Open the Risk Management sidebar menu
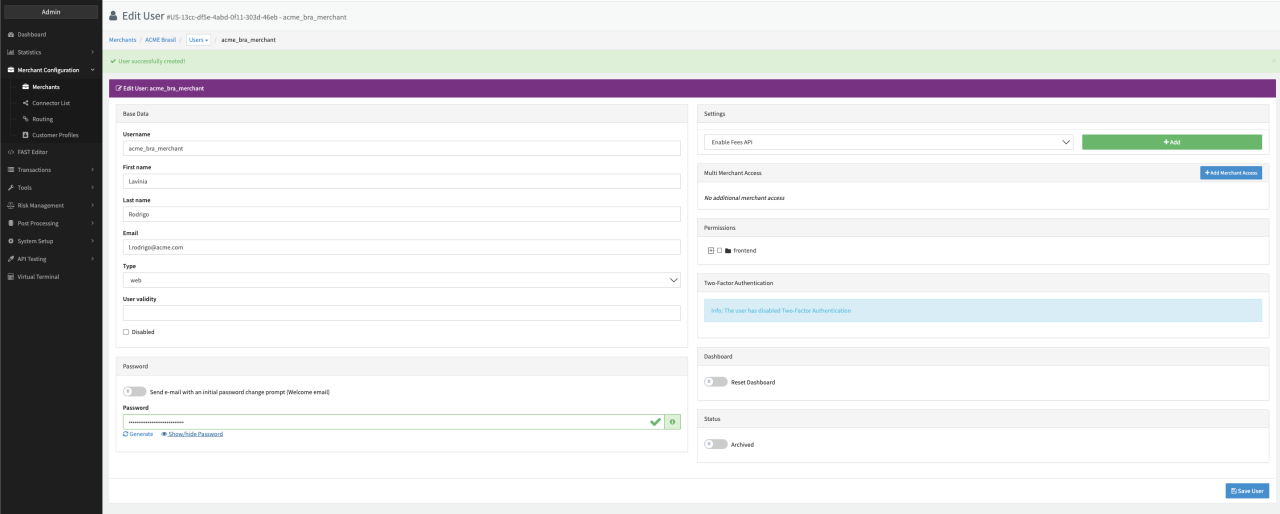 click(x=50, y=205)
